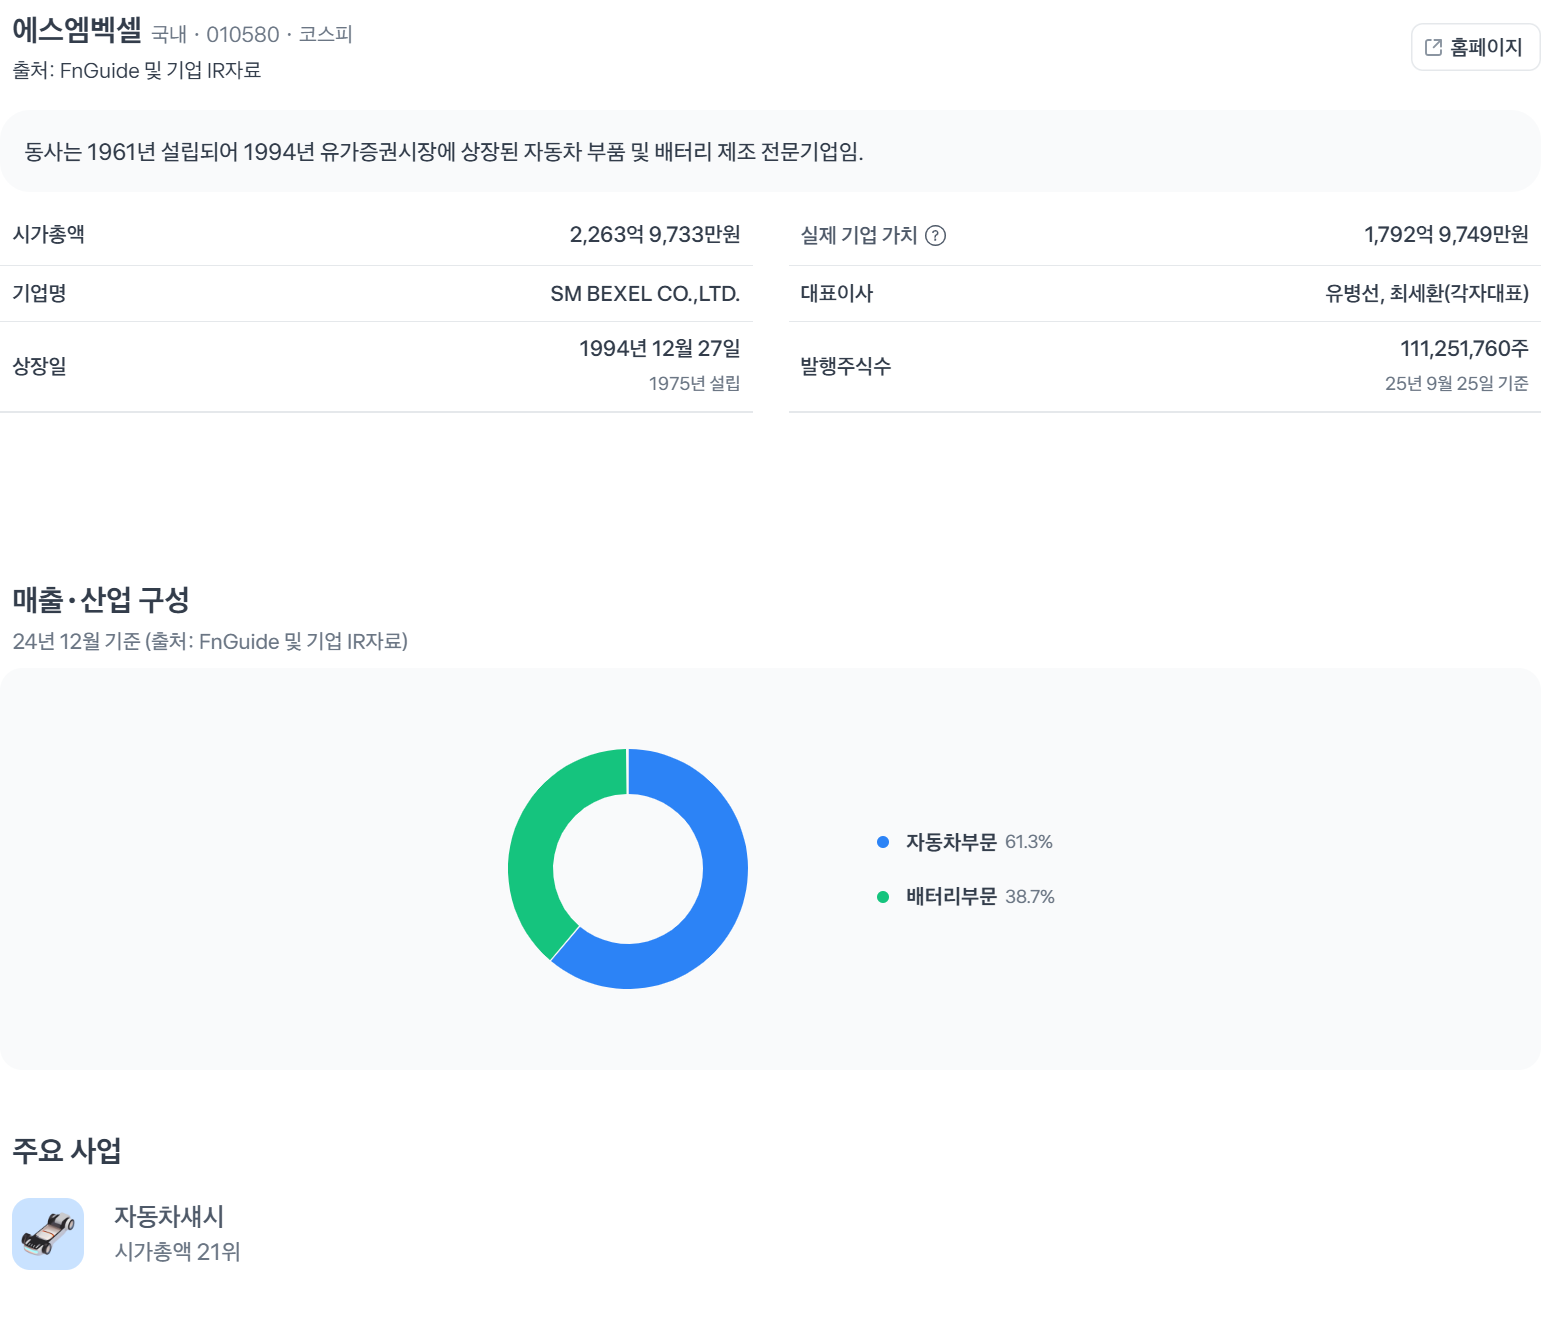Click the 상장일 row label
Image resolution: width=1562 pixels, height=1323 pixels.
click(39, 367)
